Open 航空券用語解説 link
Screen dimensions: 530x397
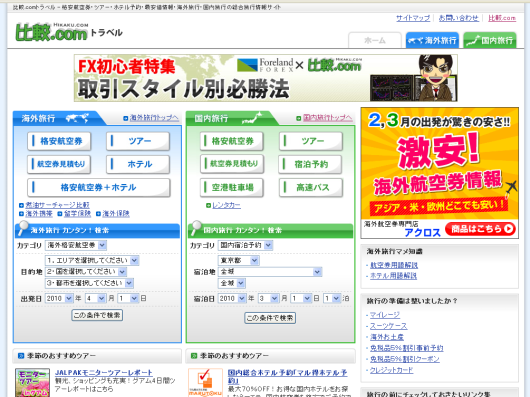point(394,265)
